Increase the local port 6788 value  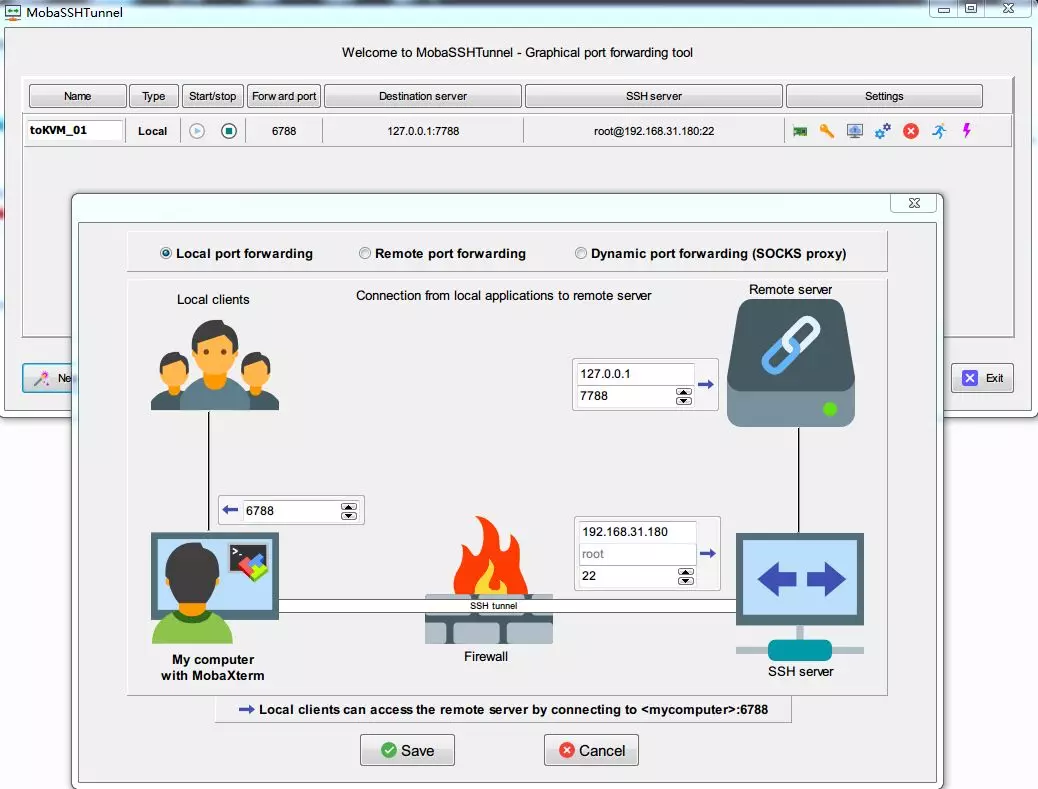pos(349,506)
